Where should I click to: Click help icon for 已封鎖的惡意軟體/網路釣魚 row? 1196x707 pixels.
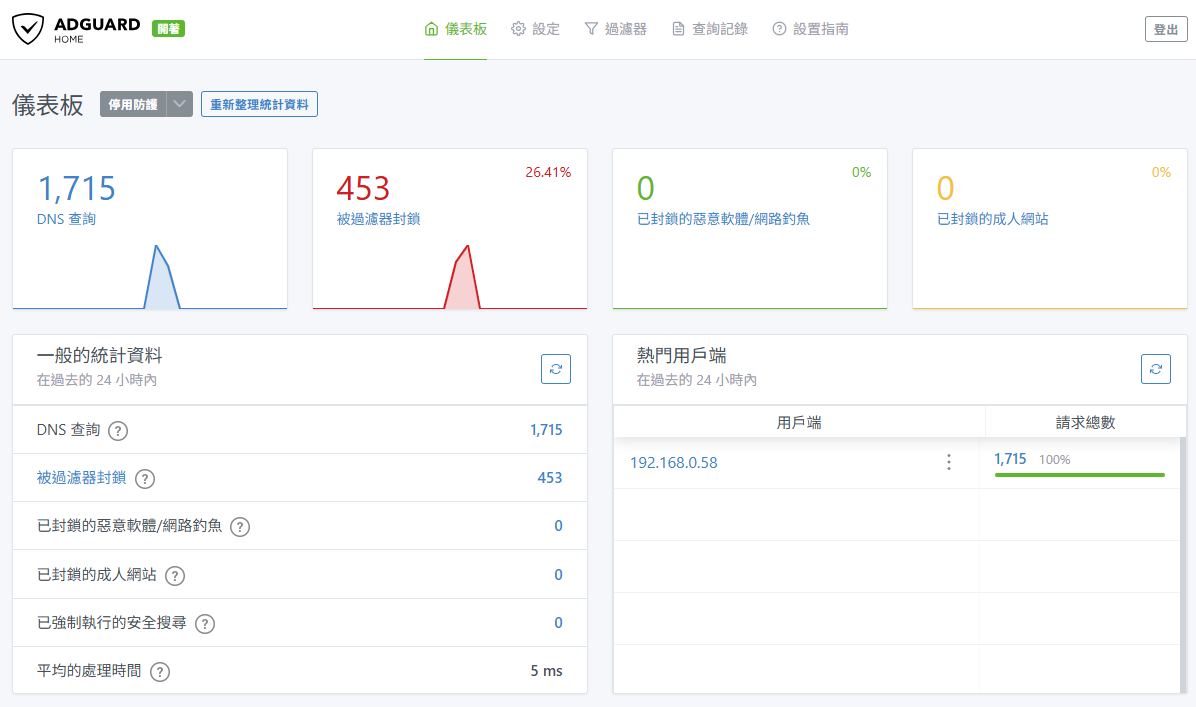click(239, 527)
